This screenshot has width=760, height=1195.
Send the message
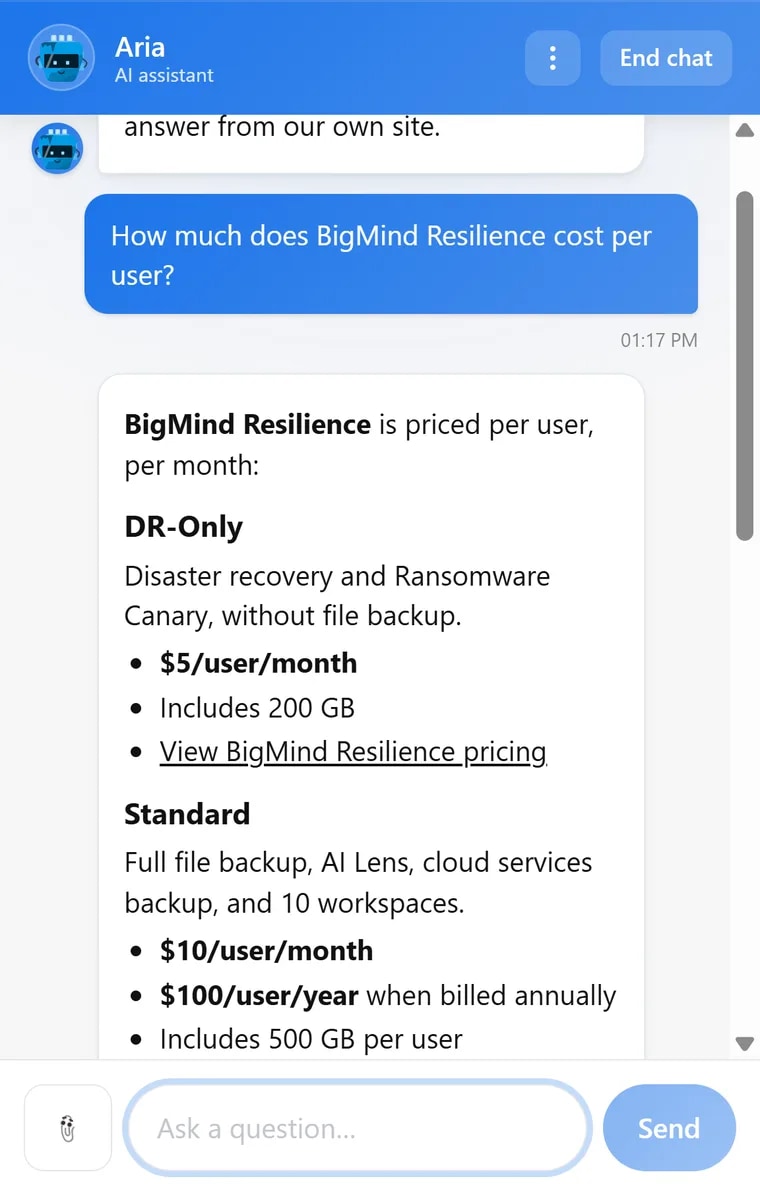pyautogui.click(x=669, y=1128)
